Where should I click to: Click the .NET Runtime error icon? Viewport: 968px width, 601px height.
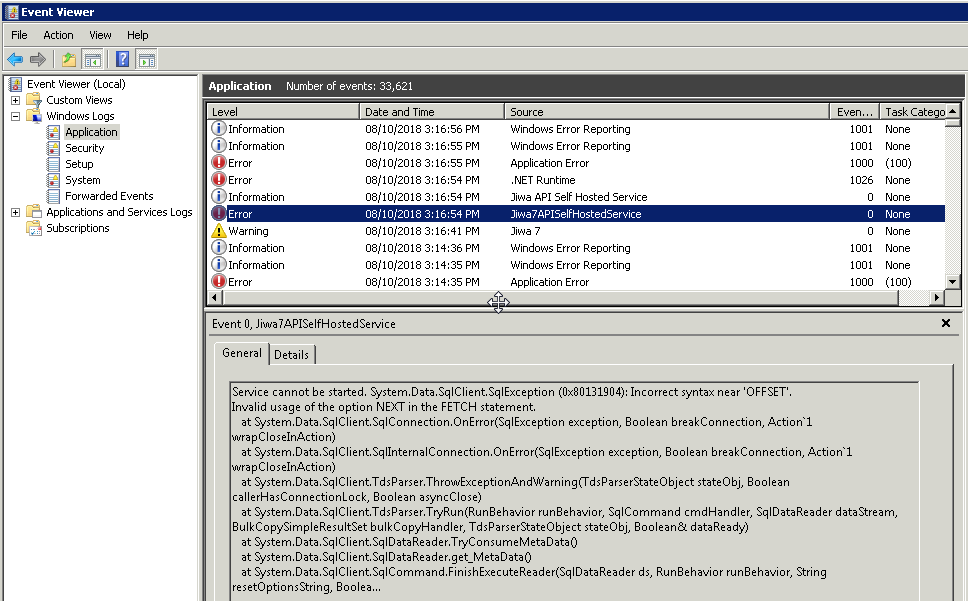coord(219,180)
